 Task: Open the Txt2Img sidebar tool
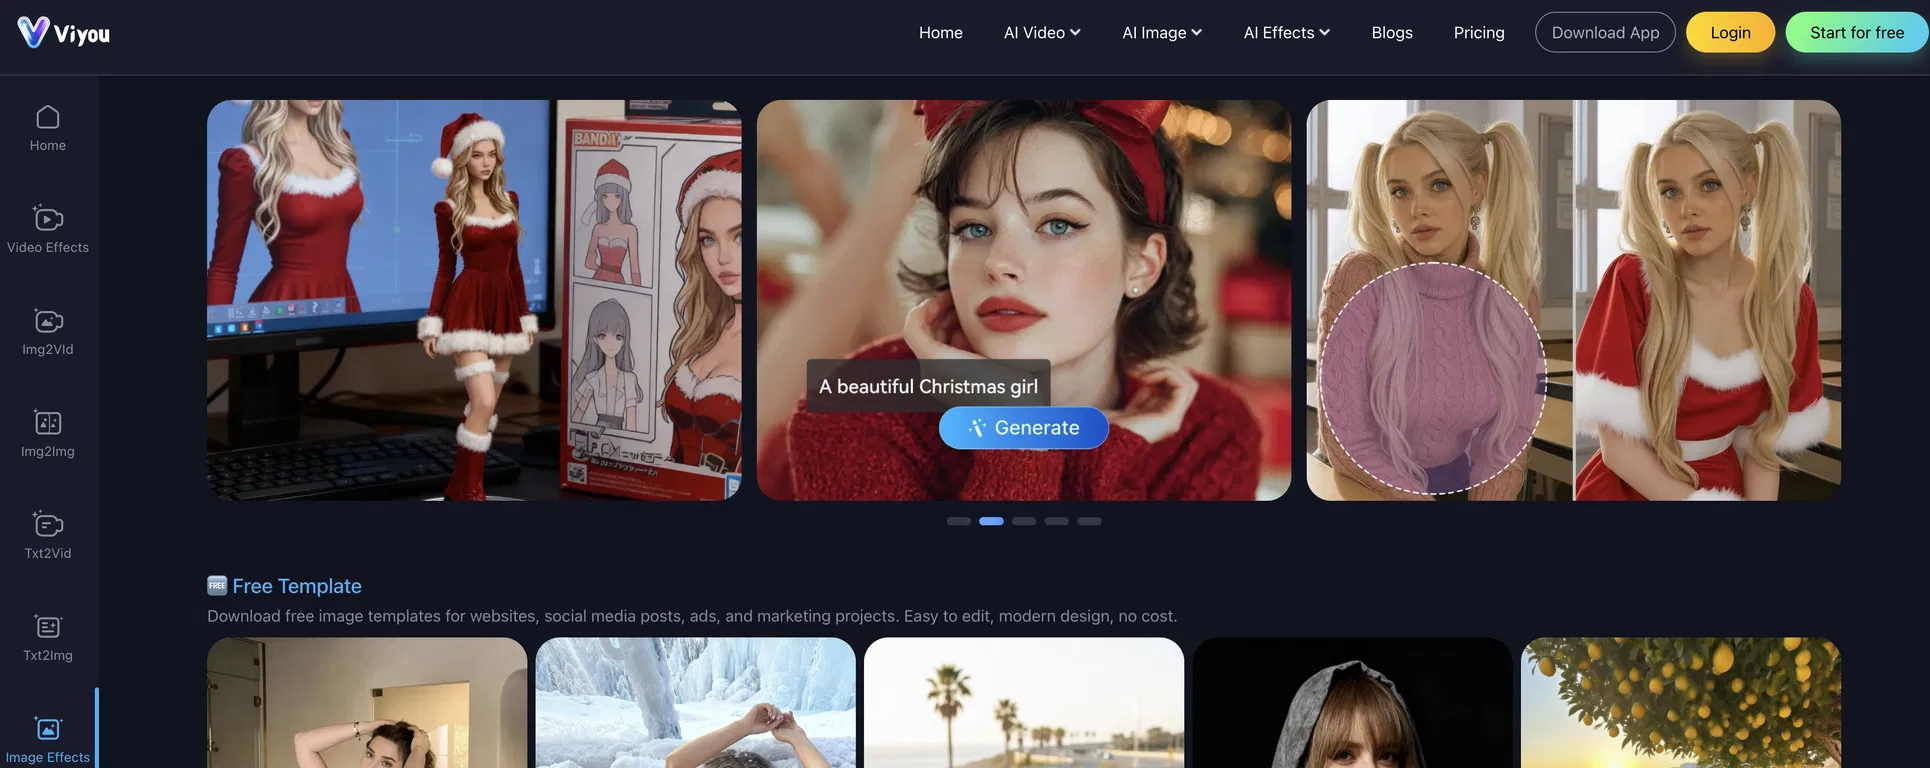(x=48, y=638)
